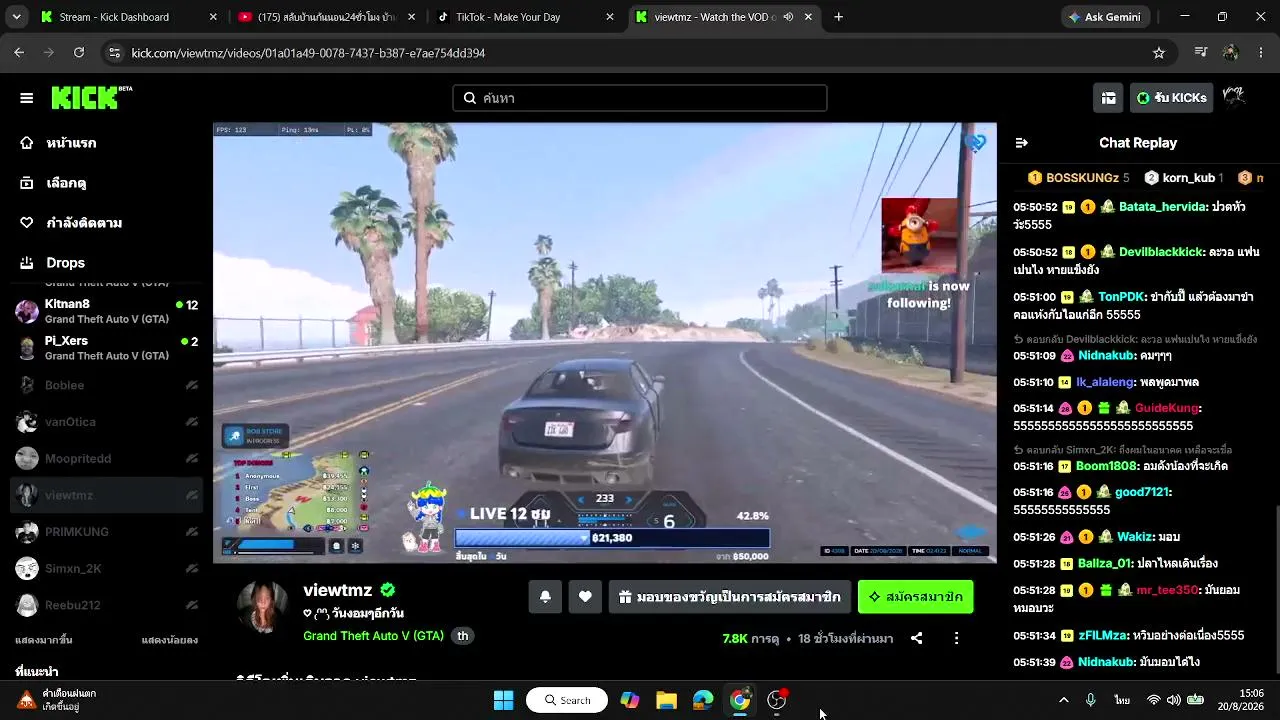Screen dimensions: 1280x720
Task: Open the taskbar volume control
Action: pos(1173,700)
